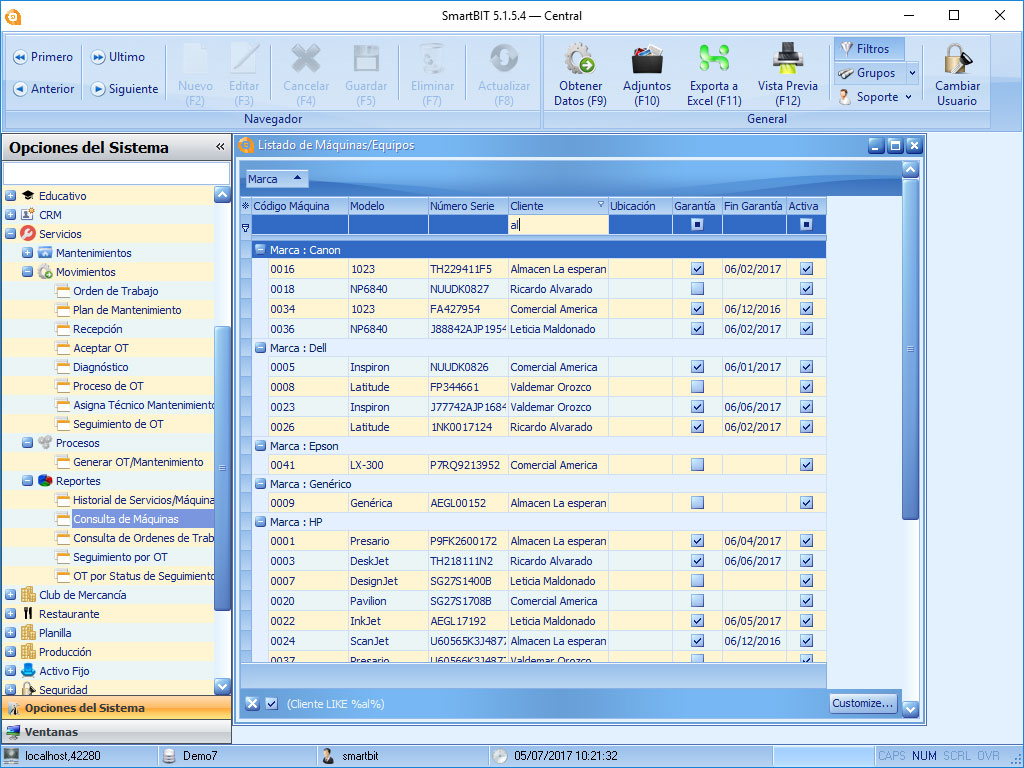
Task: Click the Educativo graduation cap icon
Action: coord(27,196)
